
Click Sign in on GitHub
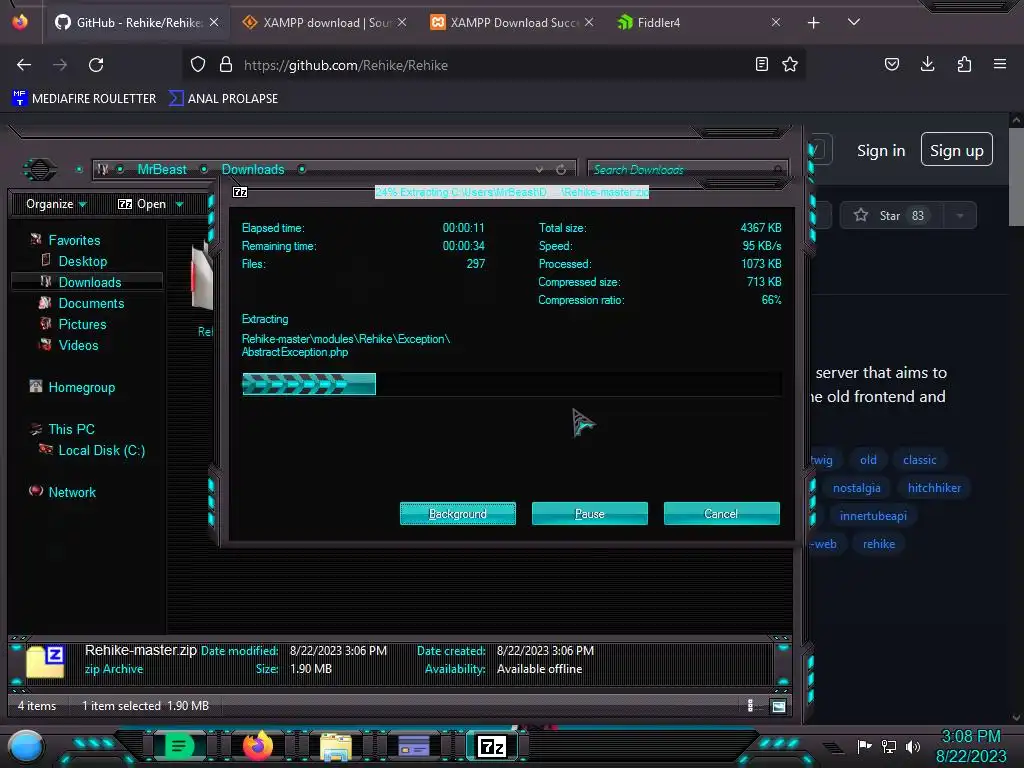pos(881,151)
